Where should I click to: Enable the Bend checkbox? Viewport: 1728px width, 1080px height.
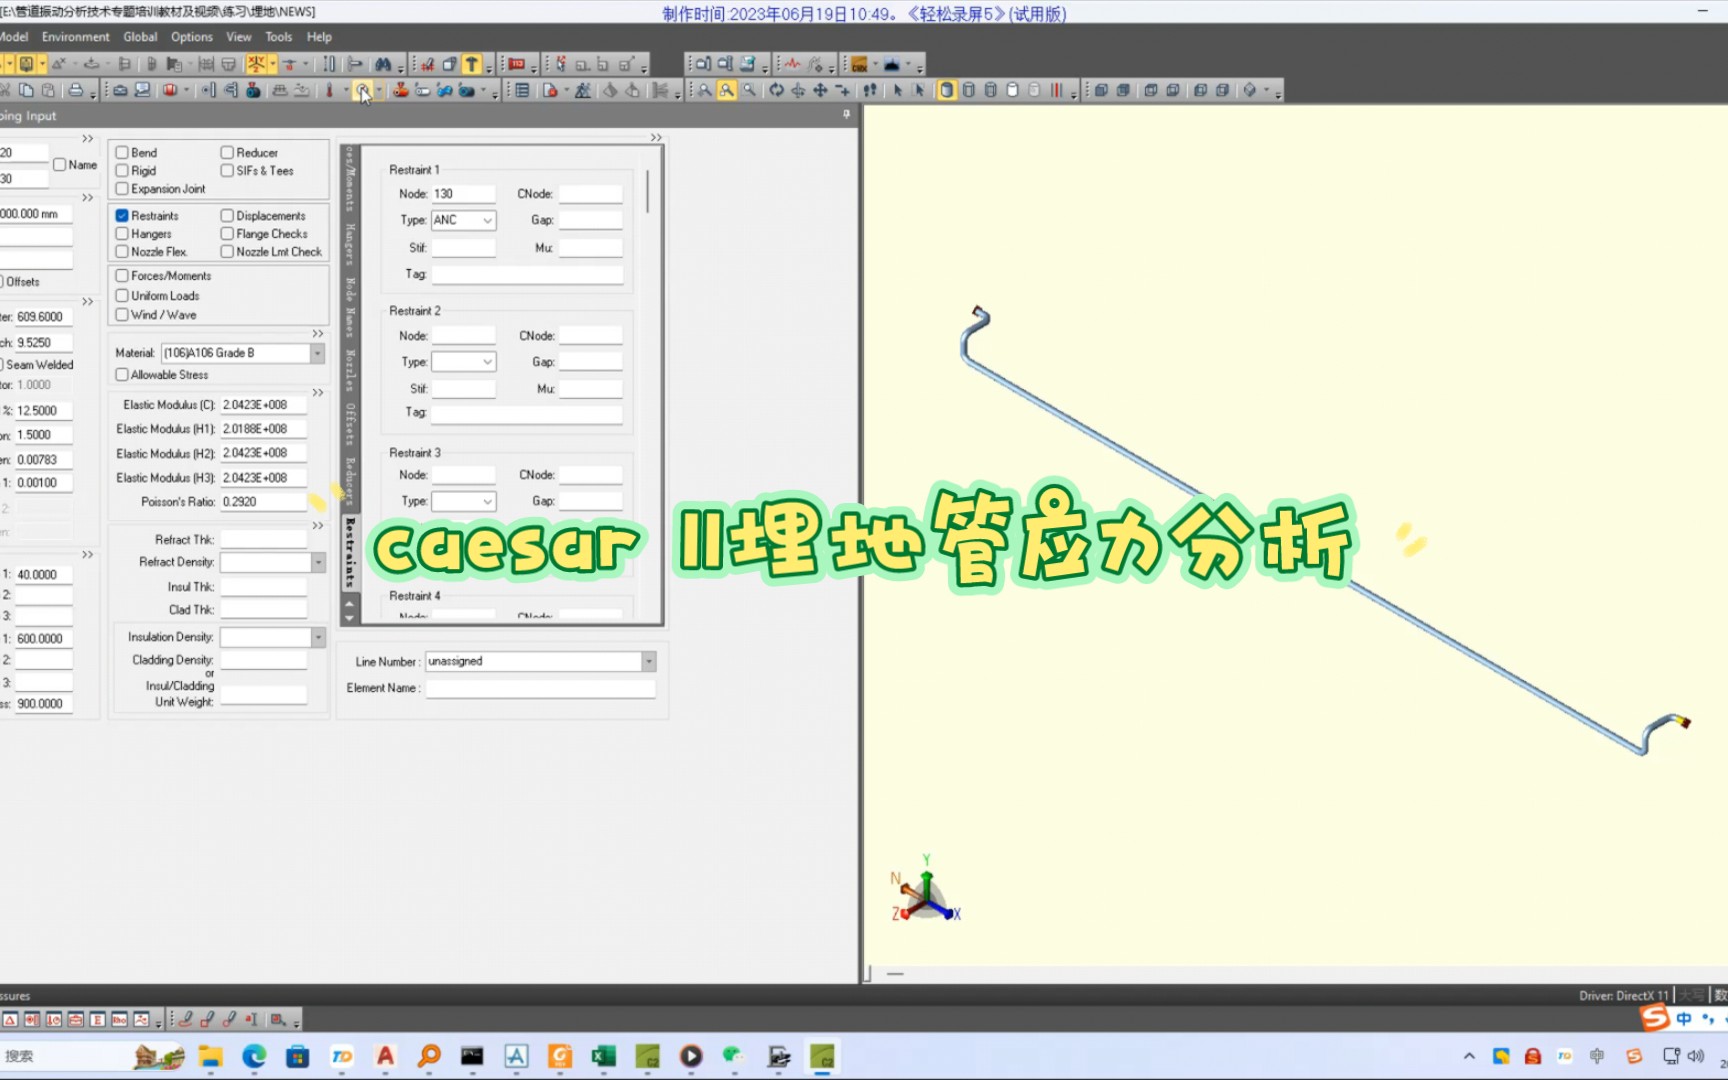point(122,153)
